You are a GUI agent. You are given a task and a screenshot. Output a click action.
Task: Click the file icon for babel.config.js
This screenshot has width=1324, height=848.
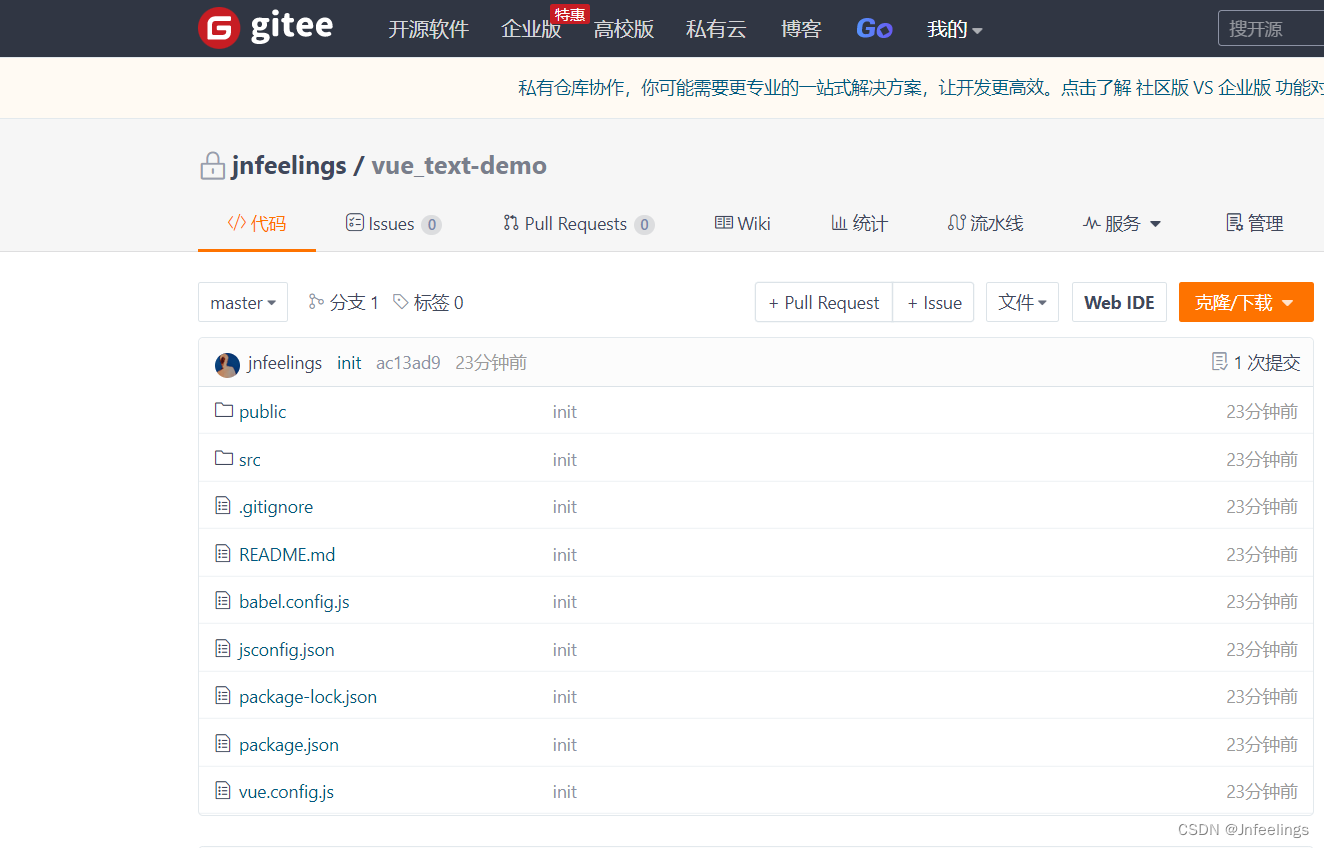223,601
